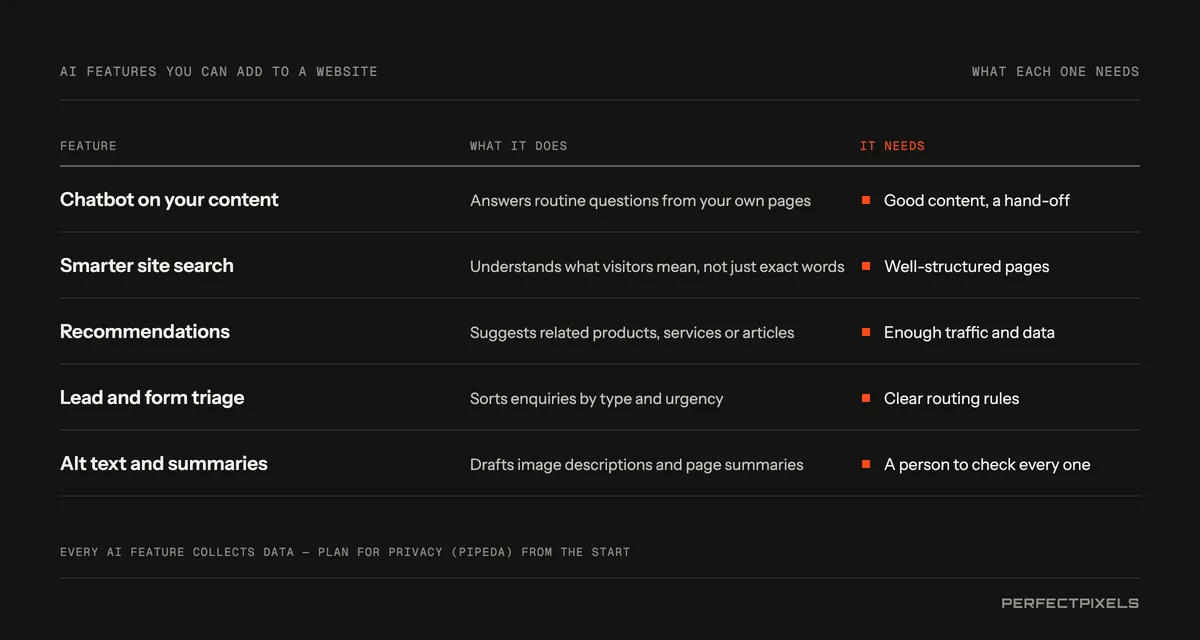Click the 'WHAT EACH ONE NEEDS' label
Viewport: 1200px width, 640px height.
coord(1055,72)
